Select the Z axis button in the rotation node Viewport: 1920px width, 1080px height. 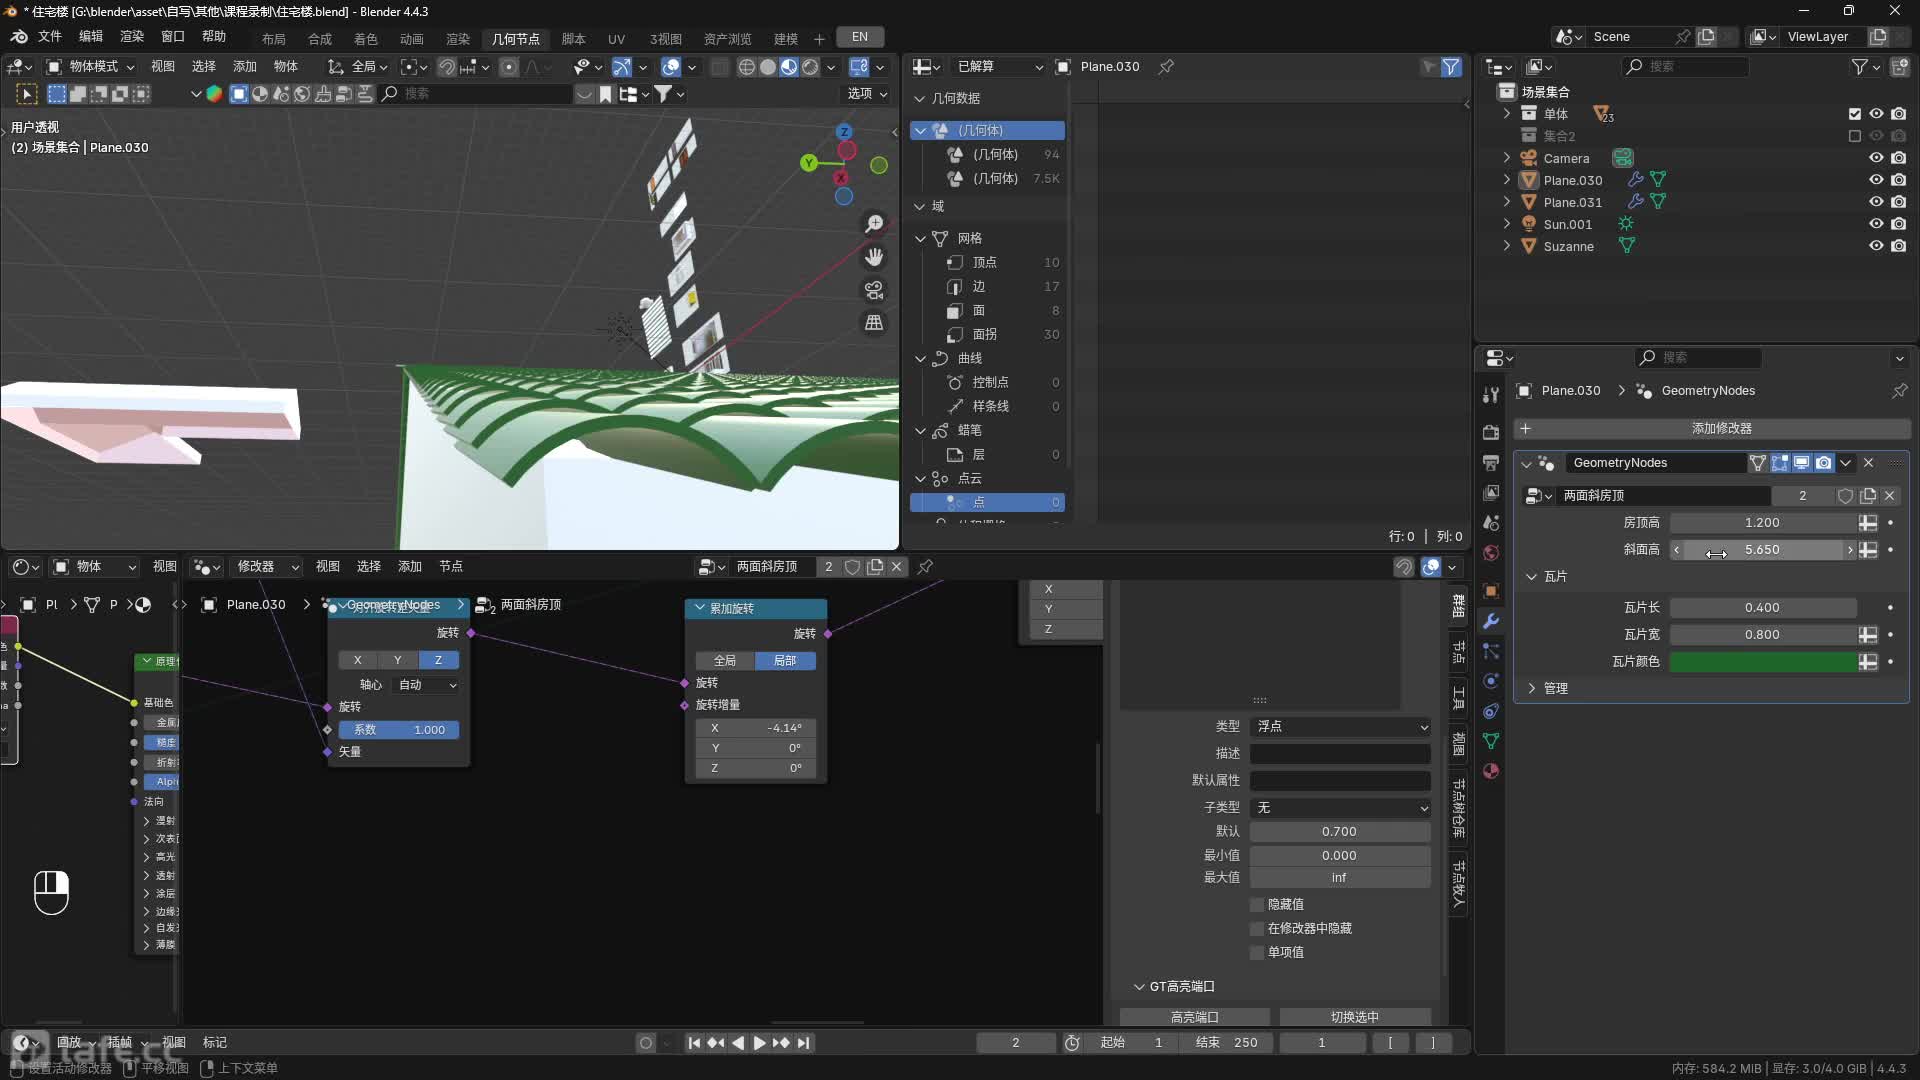(x=438, y=660)
